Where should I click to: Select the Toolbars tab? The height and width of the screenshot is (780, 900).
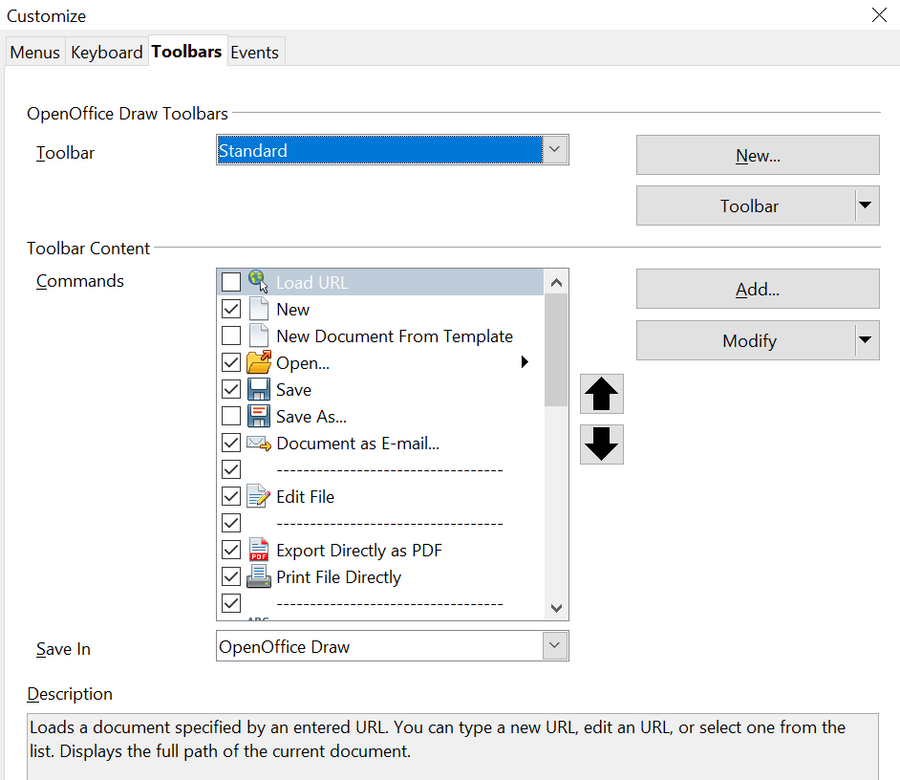(187, 51)
